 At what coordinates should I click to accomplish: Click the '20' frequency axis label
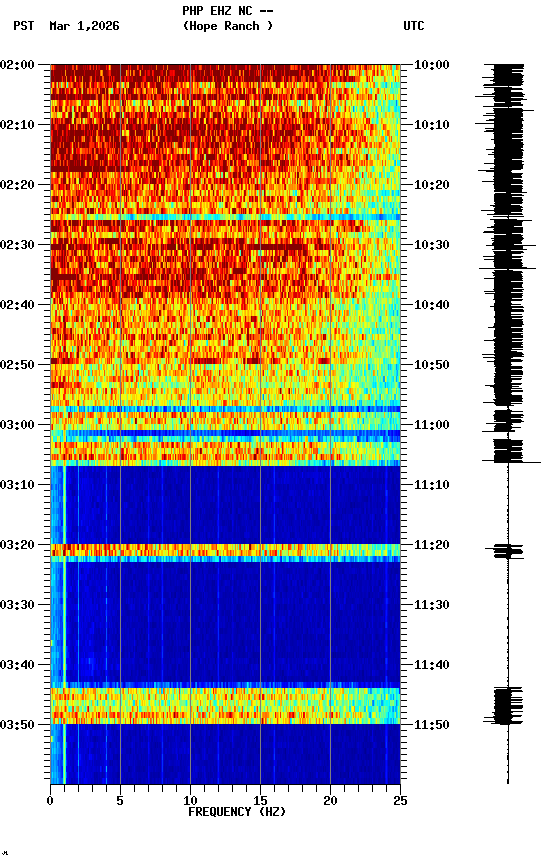tap(330, 801)
